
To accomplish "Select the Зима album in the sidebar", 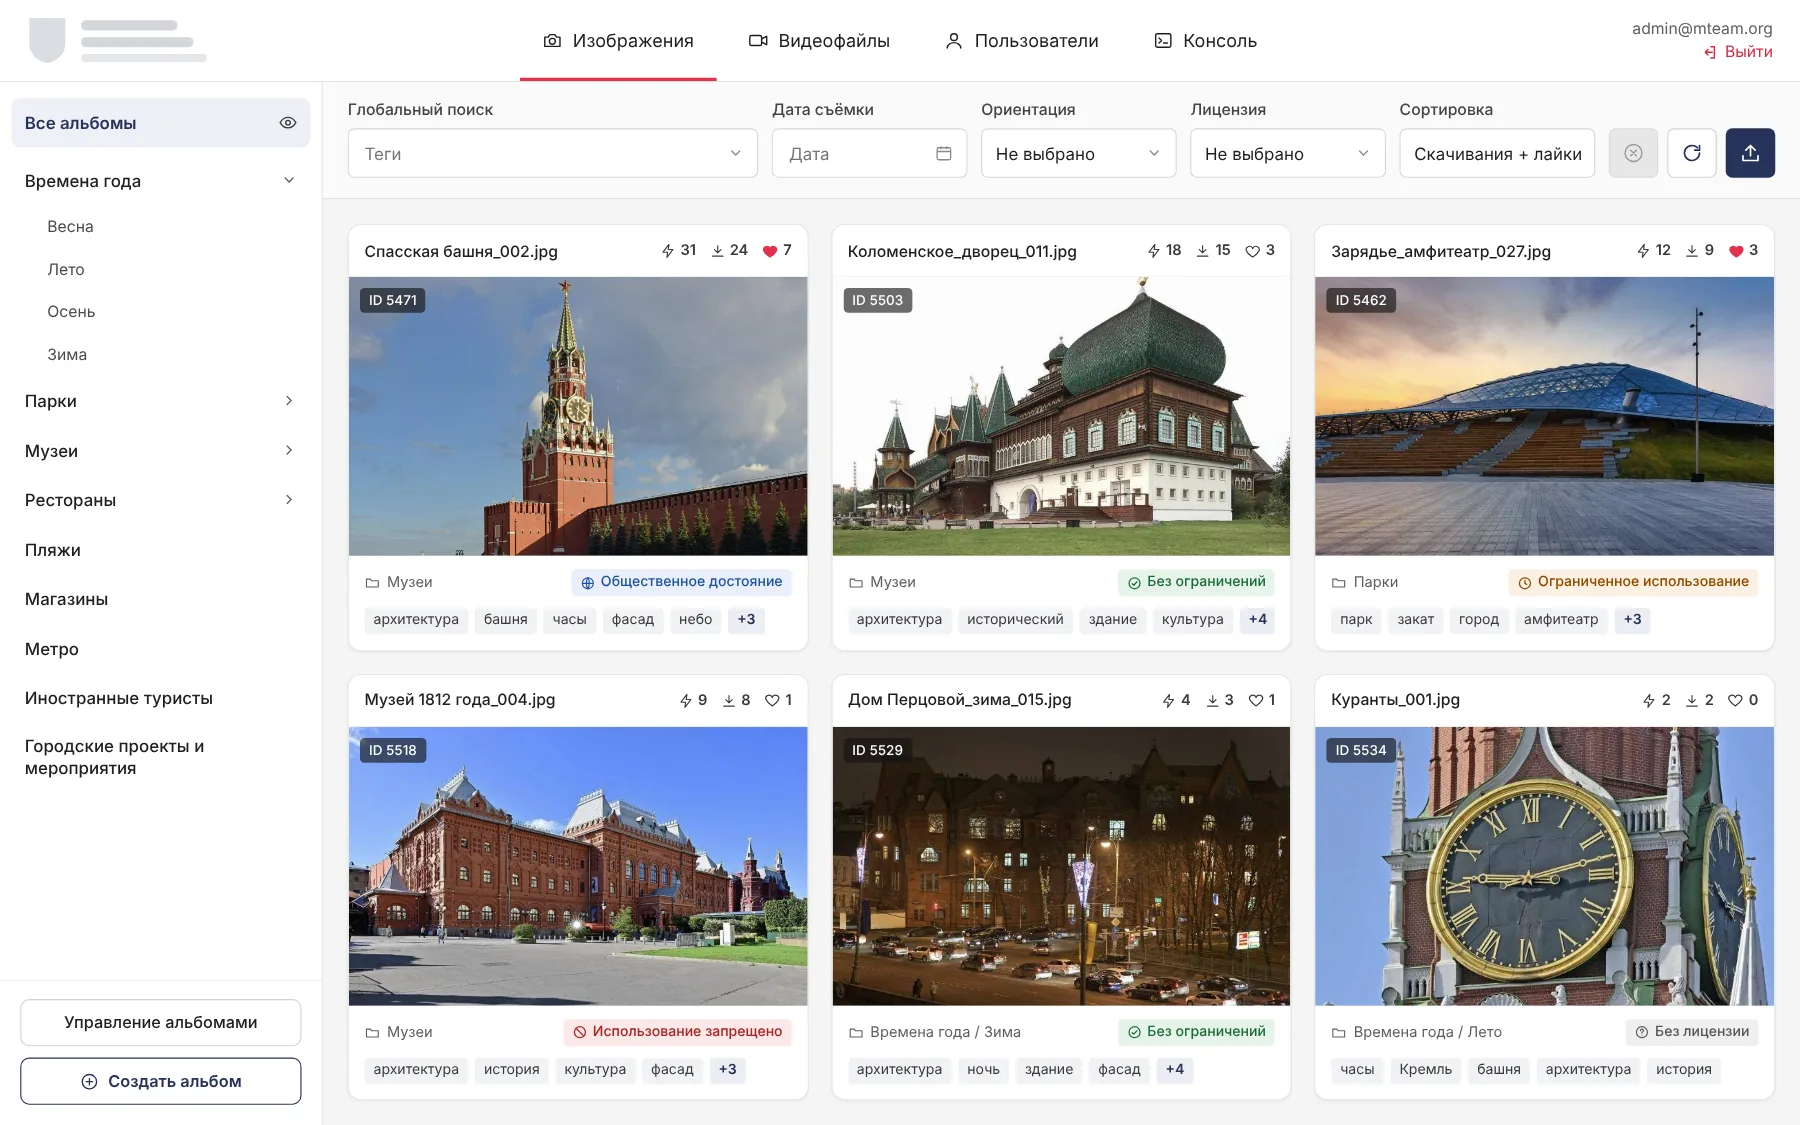I will tap(67, 355).
